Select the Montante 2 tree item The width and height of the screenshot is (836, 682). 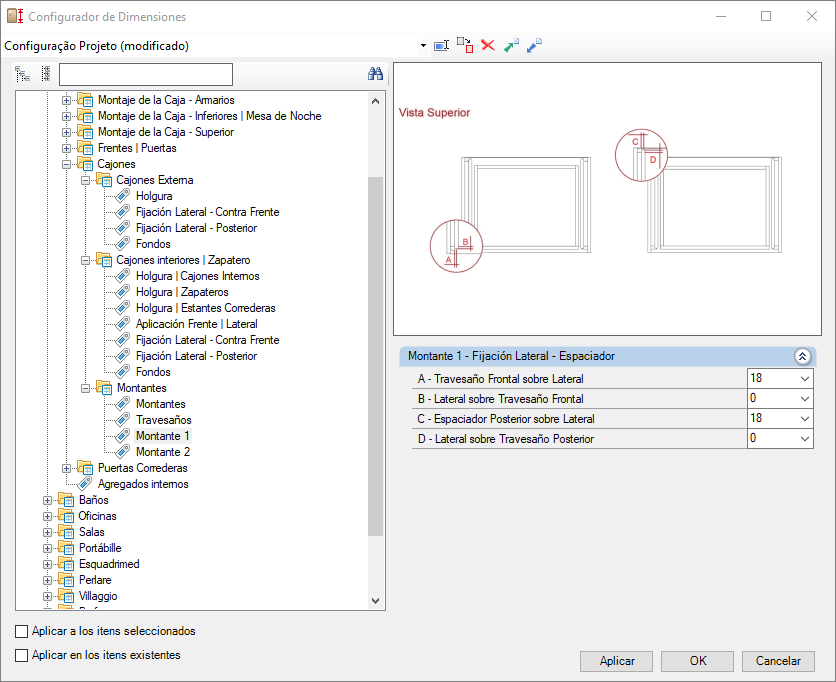[163, 452]
